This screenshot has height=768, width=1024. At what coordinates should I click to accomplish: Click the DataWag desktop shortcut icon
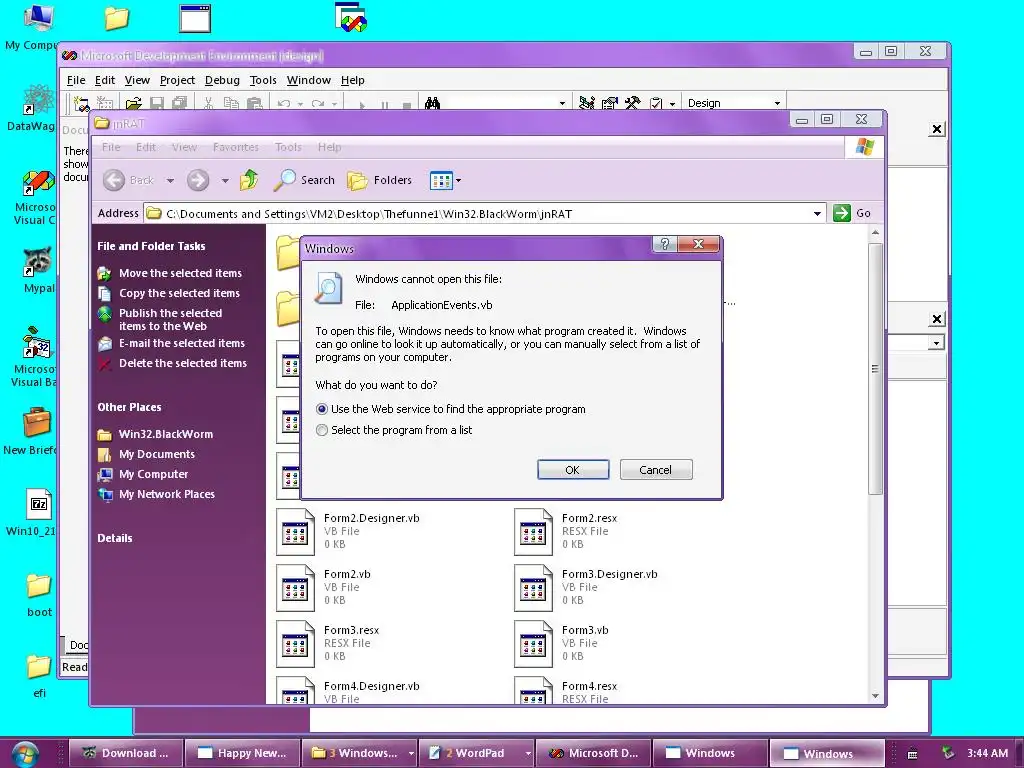coord(38,99)
